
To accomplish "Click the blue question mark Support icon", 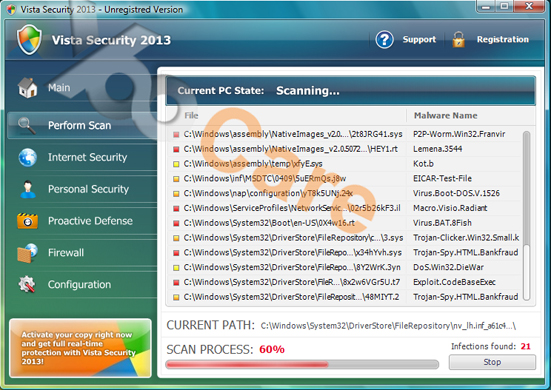I will (x=384, y=39).
